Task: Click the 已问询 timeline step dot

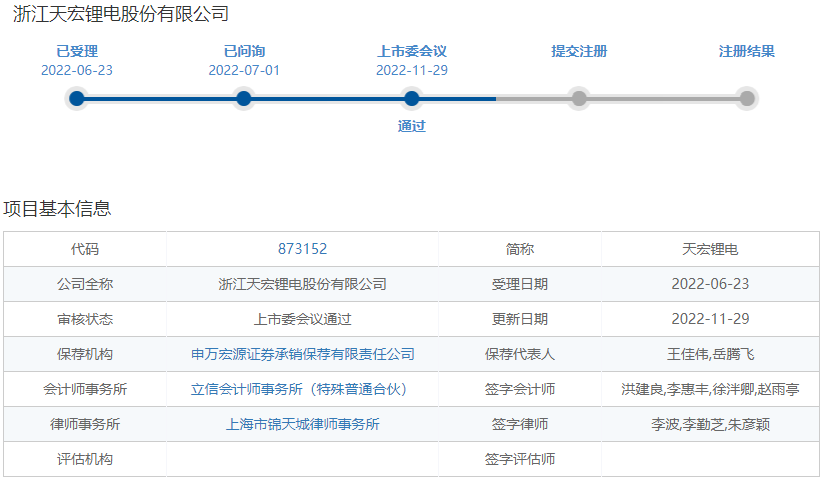Action: click(244, 98)
